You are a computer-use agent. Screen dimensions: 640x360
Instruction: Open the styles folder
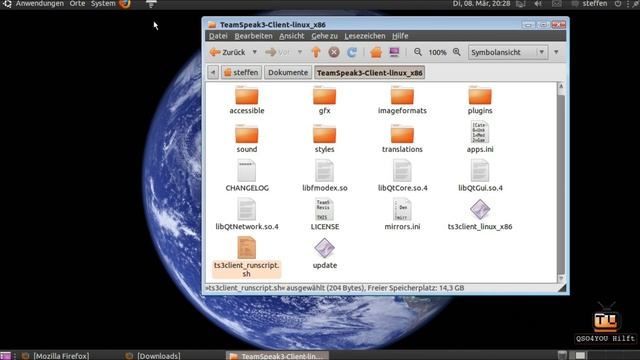click(324, 139)
